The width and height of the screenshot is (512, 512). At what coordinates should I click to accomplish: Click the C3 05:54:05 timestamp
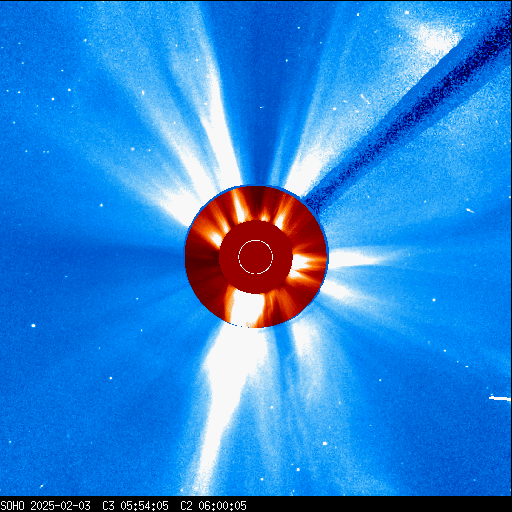click(135, 505)
